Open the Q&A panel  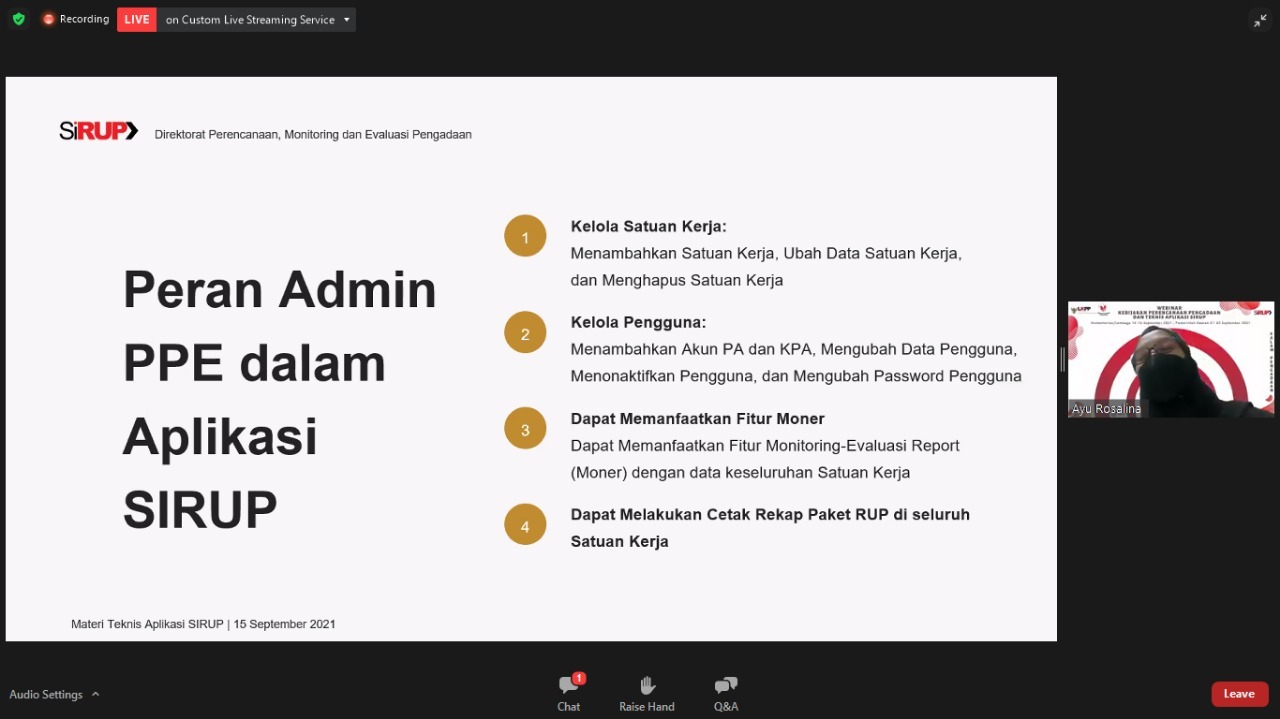point(726,693)
